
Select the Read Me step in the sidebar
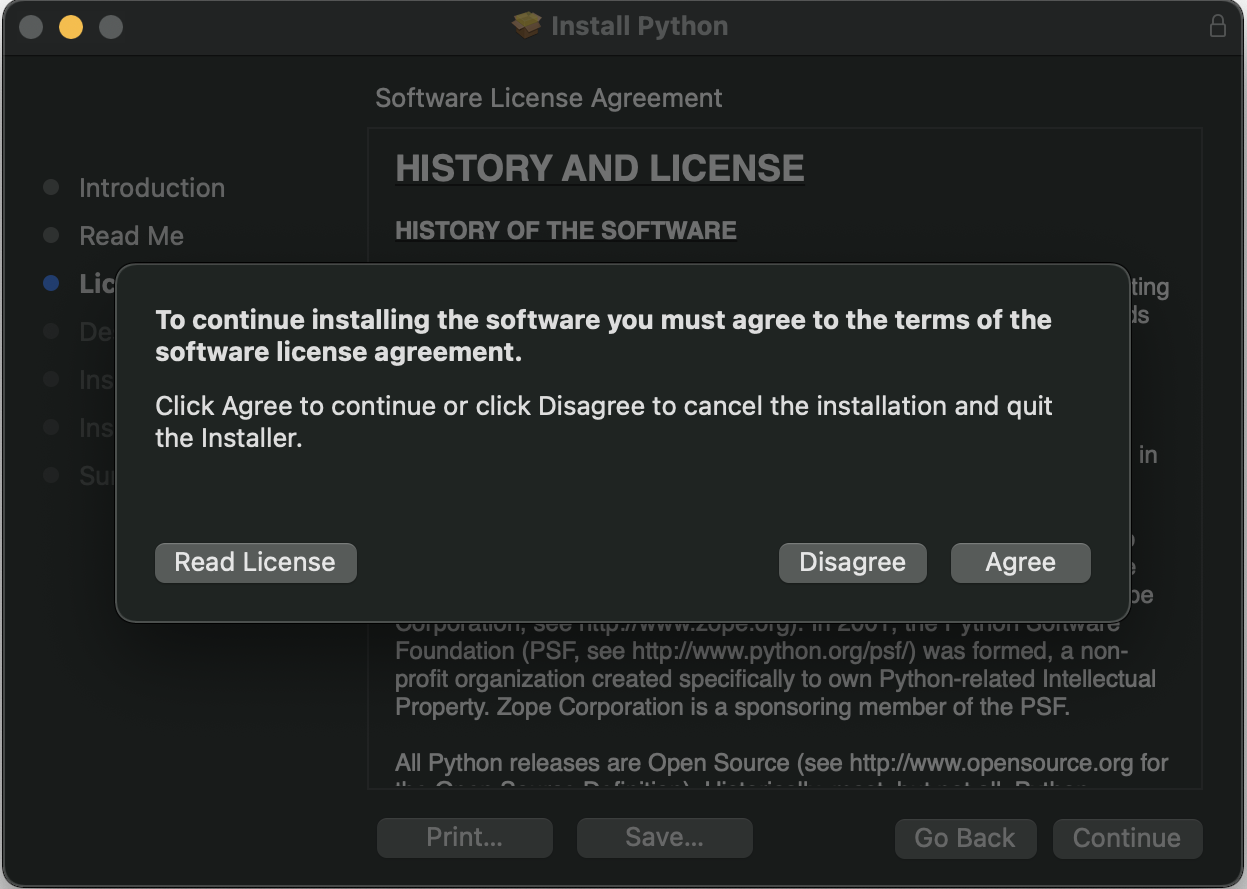point(132,236)
